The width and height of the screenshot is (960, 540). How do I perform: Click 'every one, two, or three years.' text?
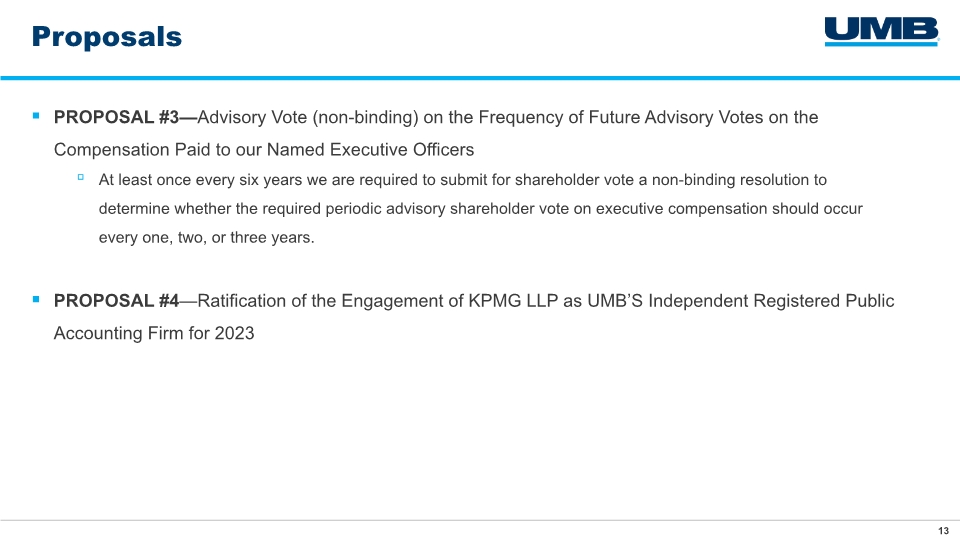(x=206, y=238)
